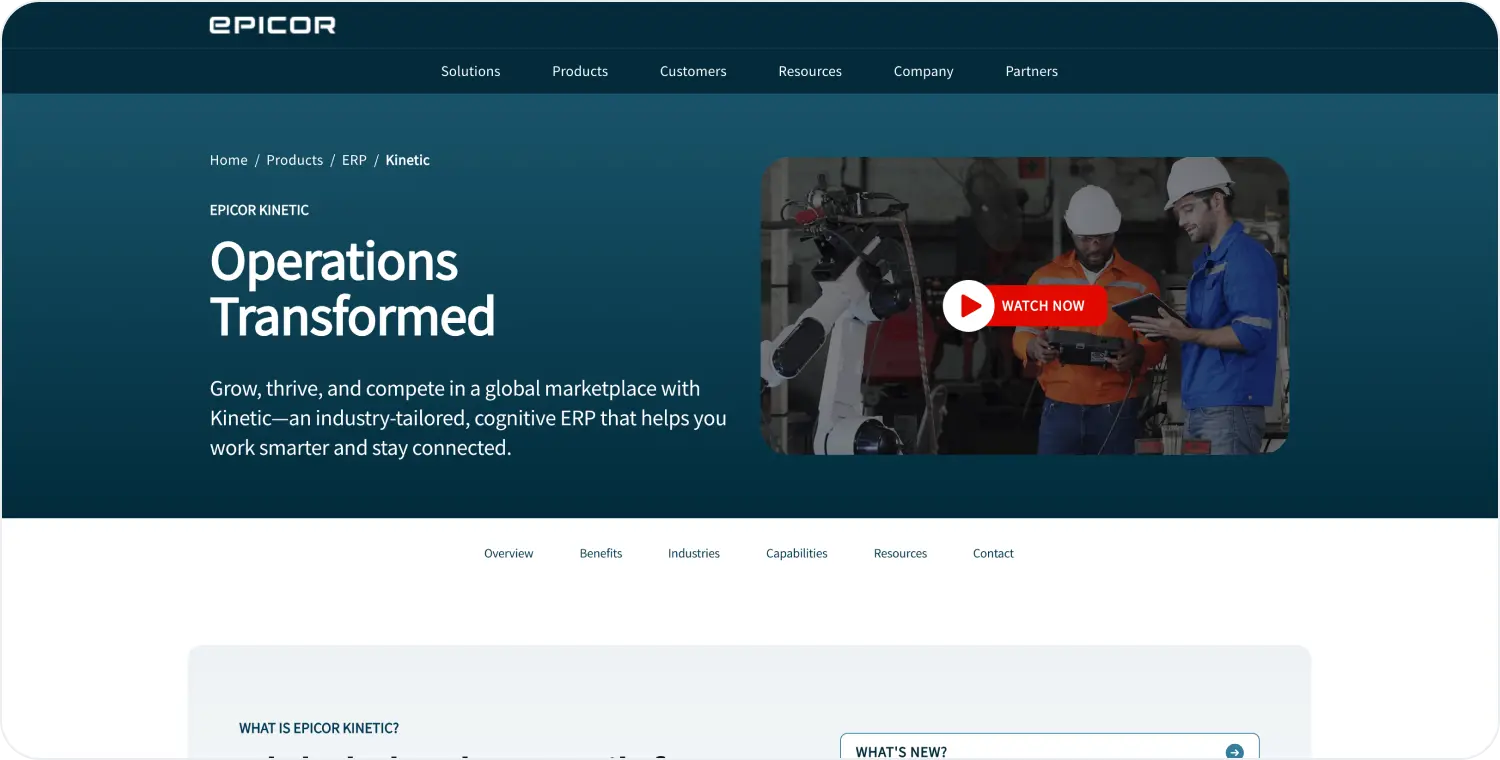Screen dimensions: 1500x760
Task: Click the Epicor logo
Action: click(272, 25)
